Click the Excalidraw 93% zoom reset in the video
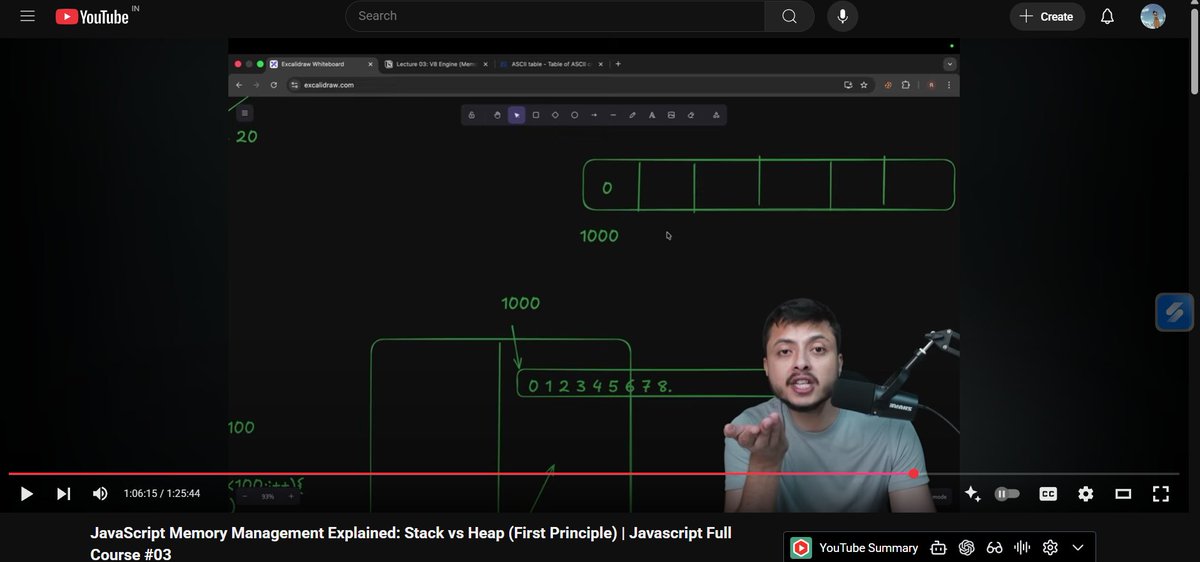 pyautogui.click(x=267, y=496)
